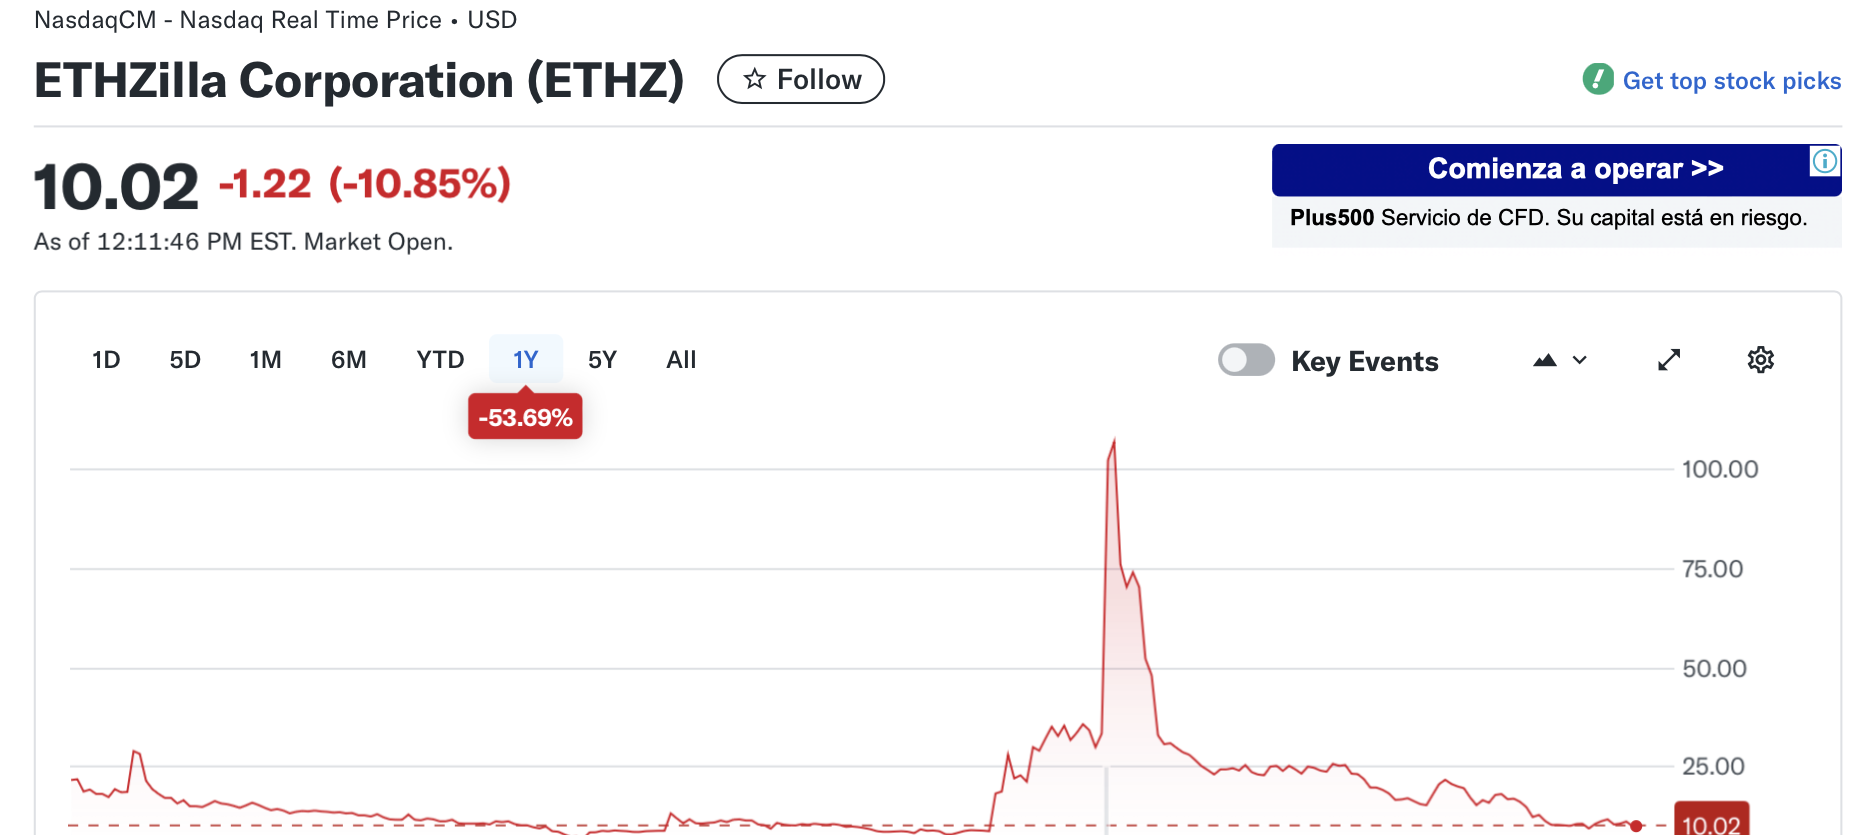Switch to the 1D time range
Screen dimensions: 1860x835
pyautogui.click(x=106, y=359)
